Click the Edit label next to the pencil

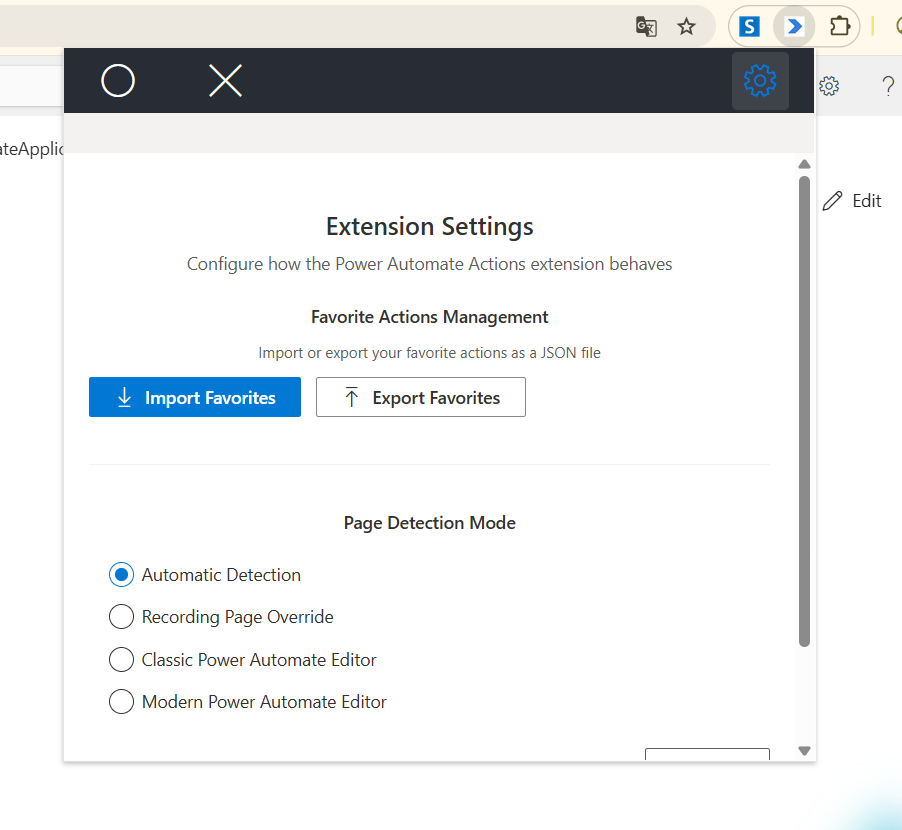(x=866, y=200)
